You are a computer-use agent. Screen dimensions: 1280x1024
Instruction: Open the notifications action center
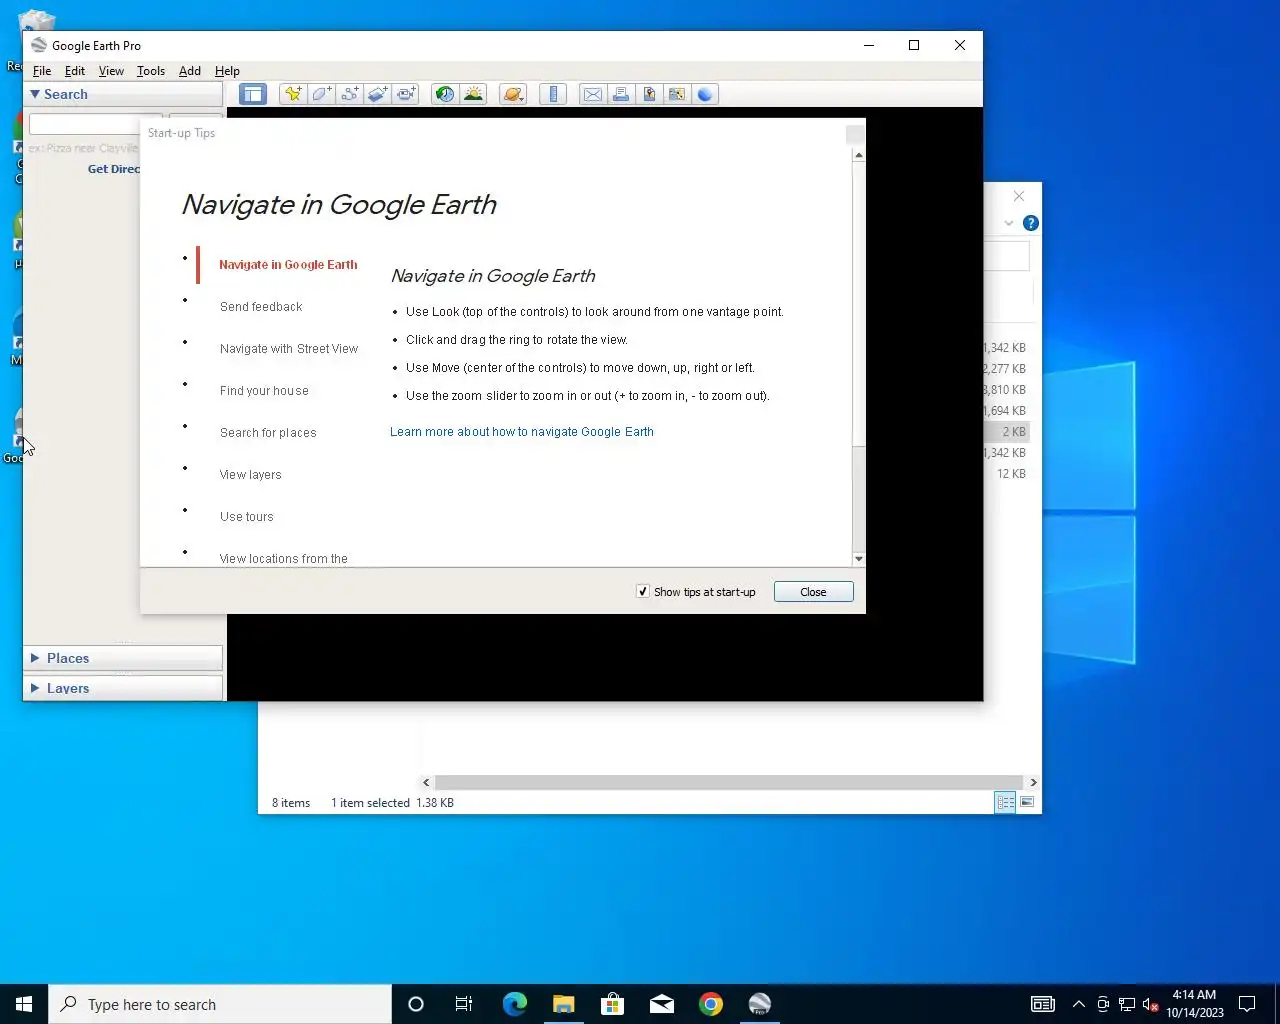pos(1247,1004)
